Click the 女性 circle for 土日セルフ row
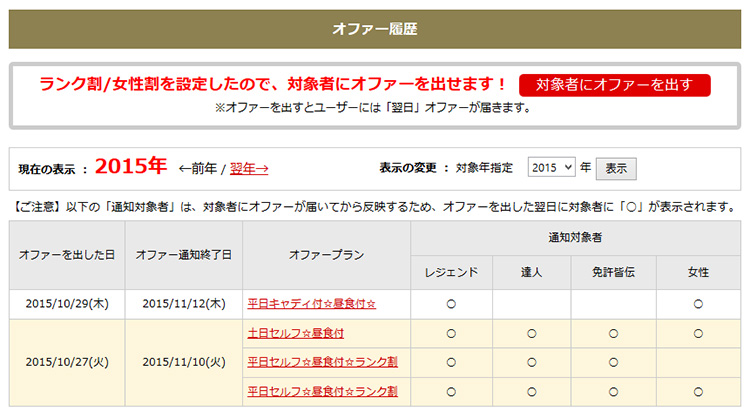 698,333
